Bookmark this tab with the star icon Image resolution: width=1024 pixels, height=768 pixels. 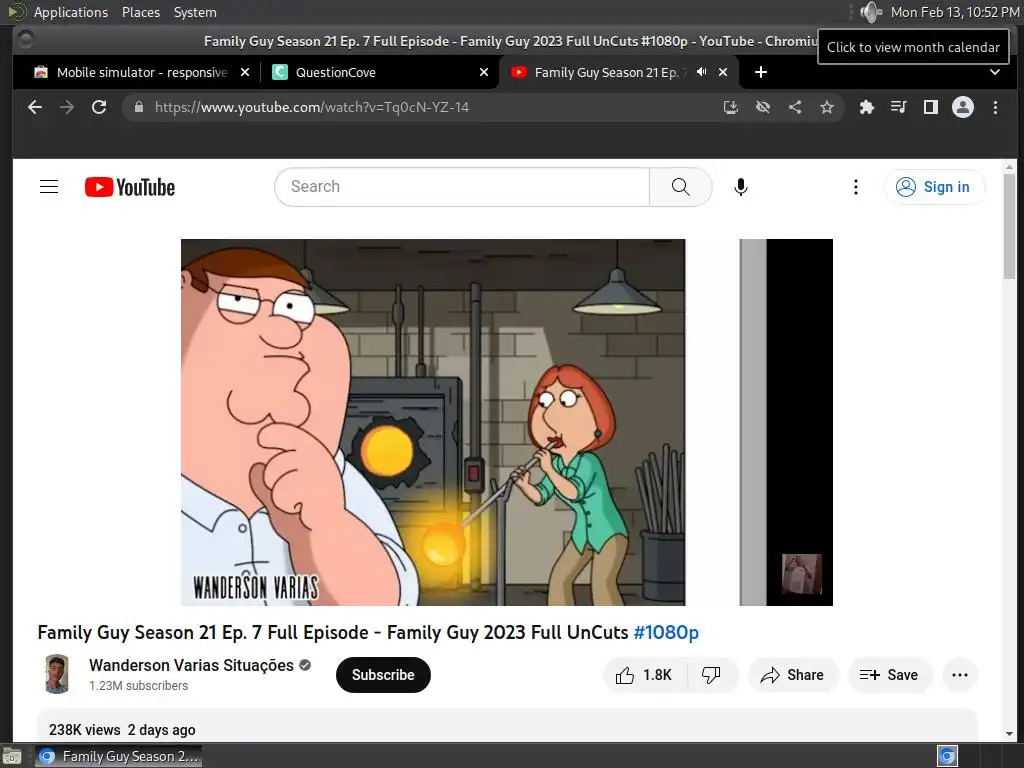[827, 107]
